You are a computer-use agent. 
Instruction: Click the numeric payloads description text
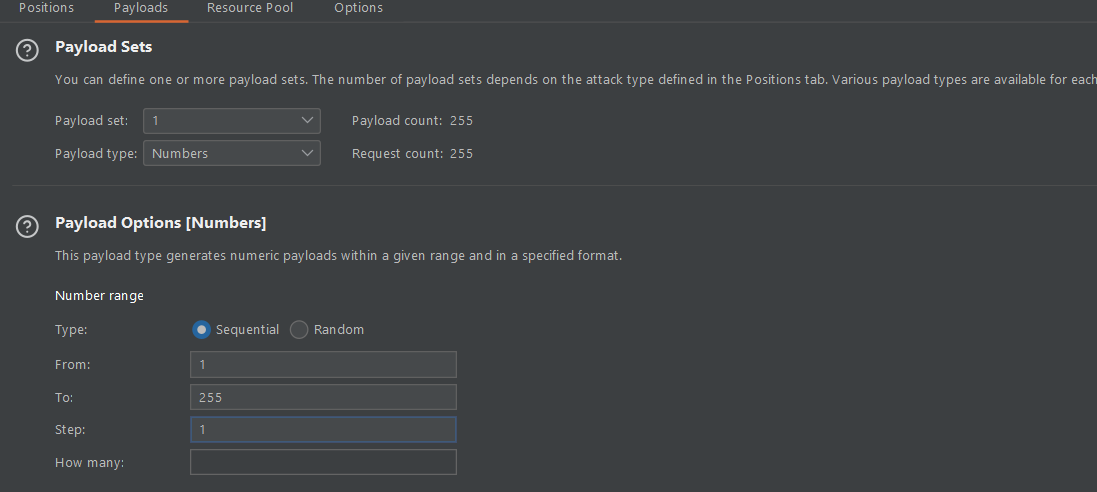(338, 256)
